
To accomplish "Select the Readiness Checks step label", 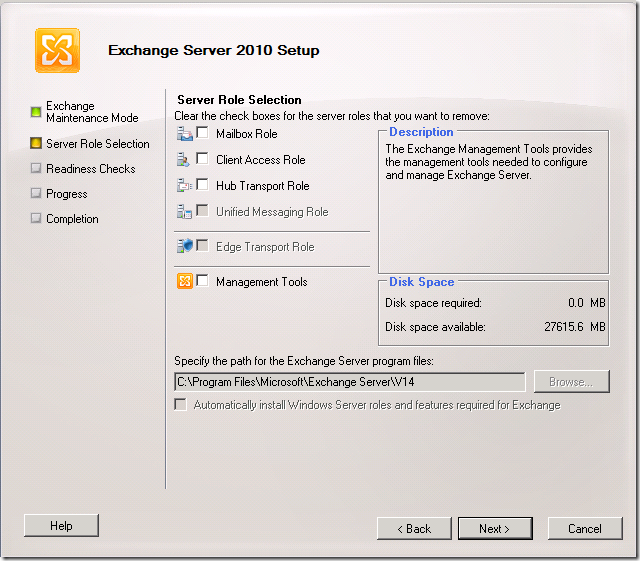I will [x=91, y=169].
